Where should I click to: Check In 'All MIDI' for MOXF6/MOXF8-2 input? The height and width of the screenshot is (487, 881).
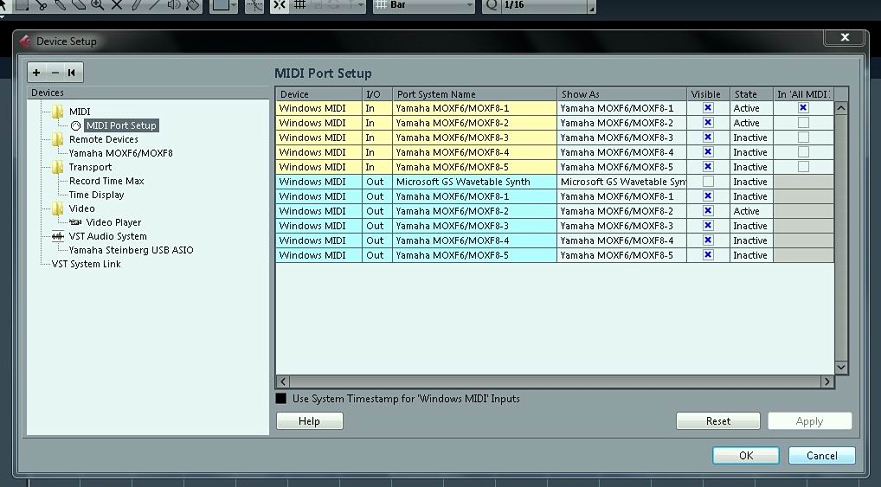click(803, 122)
